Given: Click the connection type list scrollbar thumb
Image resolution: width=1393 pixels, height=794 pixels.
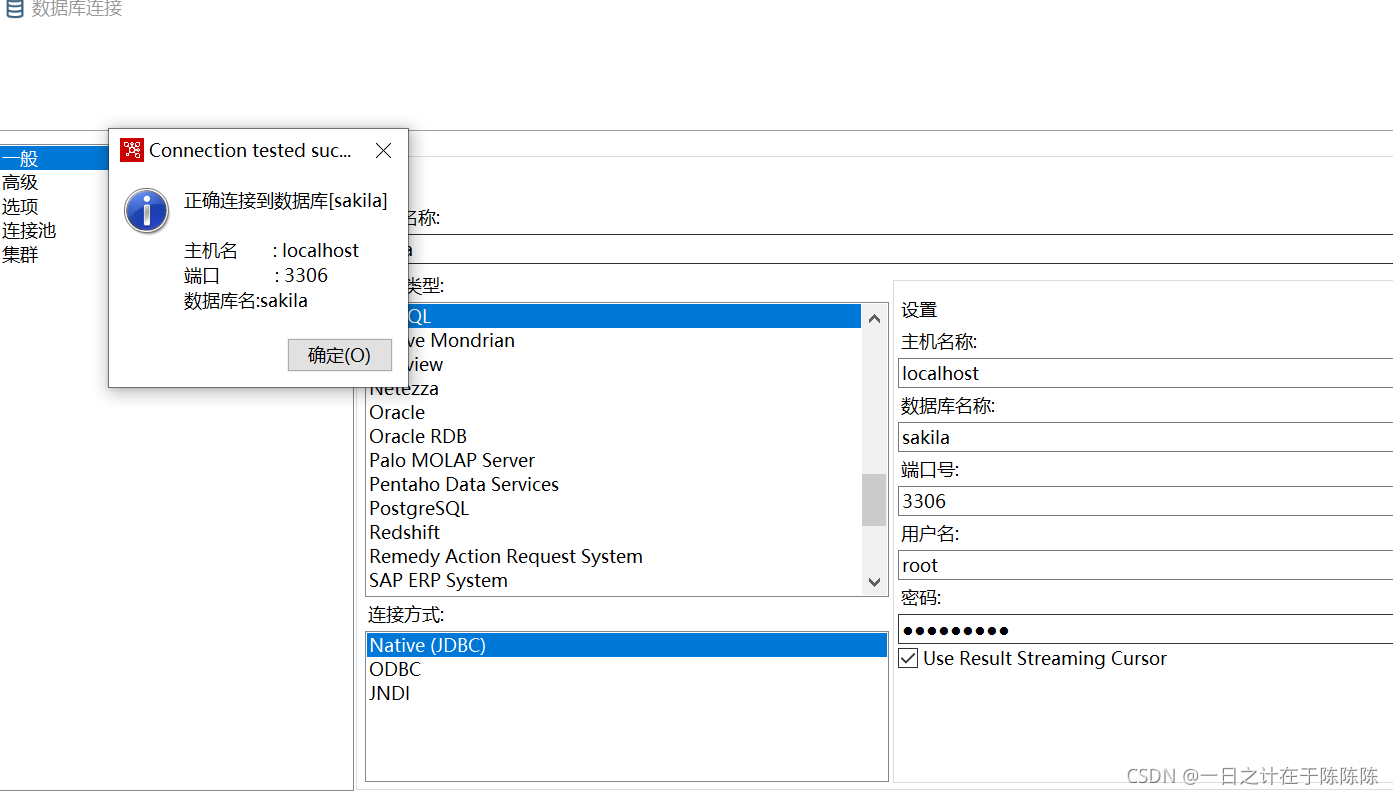Looking at the screenshot, I should (x=874, y=500).
